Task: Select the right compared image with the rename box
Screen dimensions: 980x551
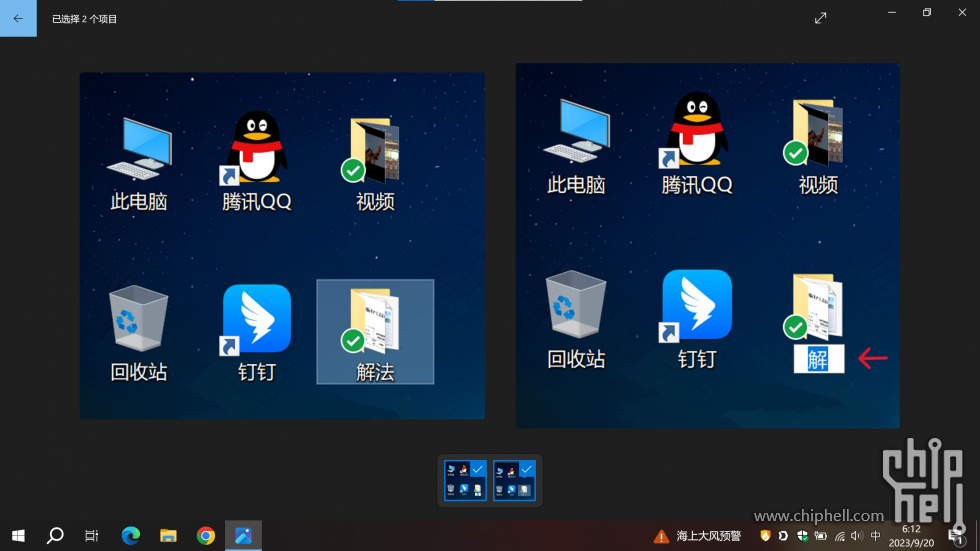Action: point(708,246)
